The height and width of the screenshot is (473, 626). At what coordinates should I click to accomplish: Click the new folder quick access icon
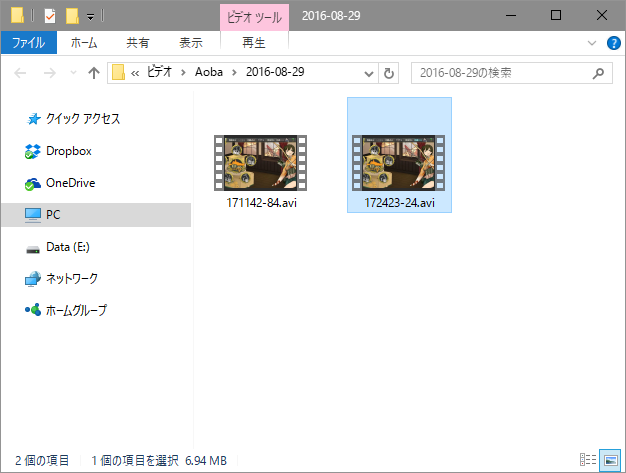(x=72, y=16)
